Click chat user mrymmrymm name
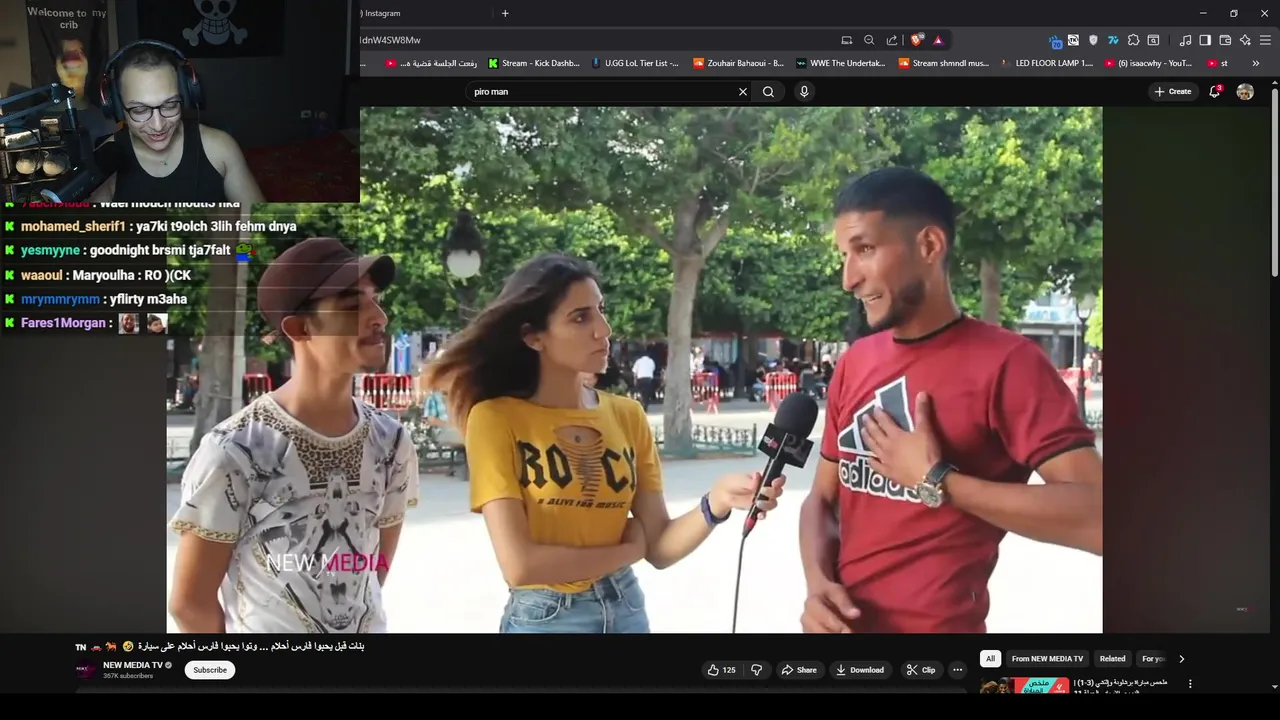The height and width of the screenshot is (720, 1280). pos(60,299)
